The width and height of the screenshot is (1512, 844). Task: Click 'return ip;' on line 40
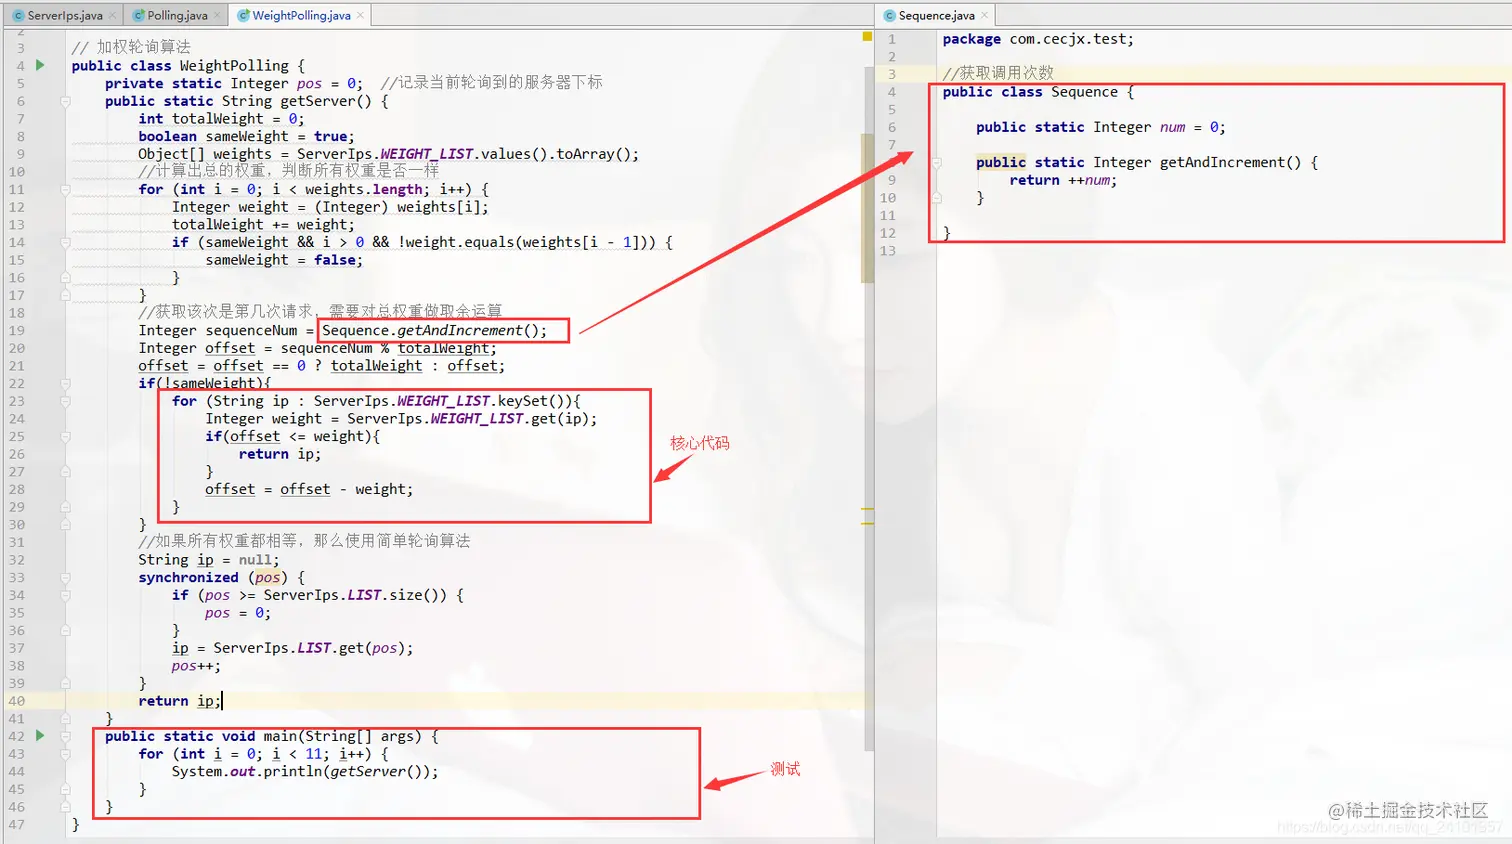click(180, 701)
